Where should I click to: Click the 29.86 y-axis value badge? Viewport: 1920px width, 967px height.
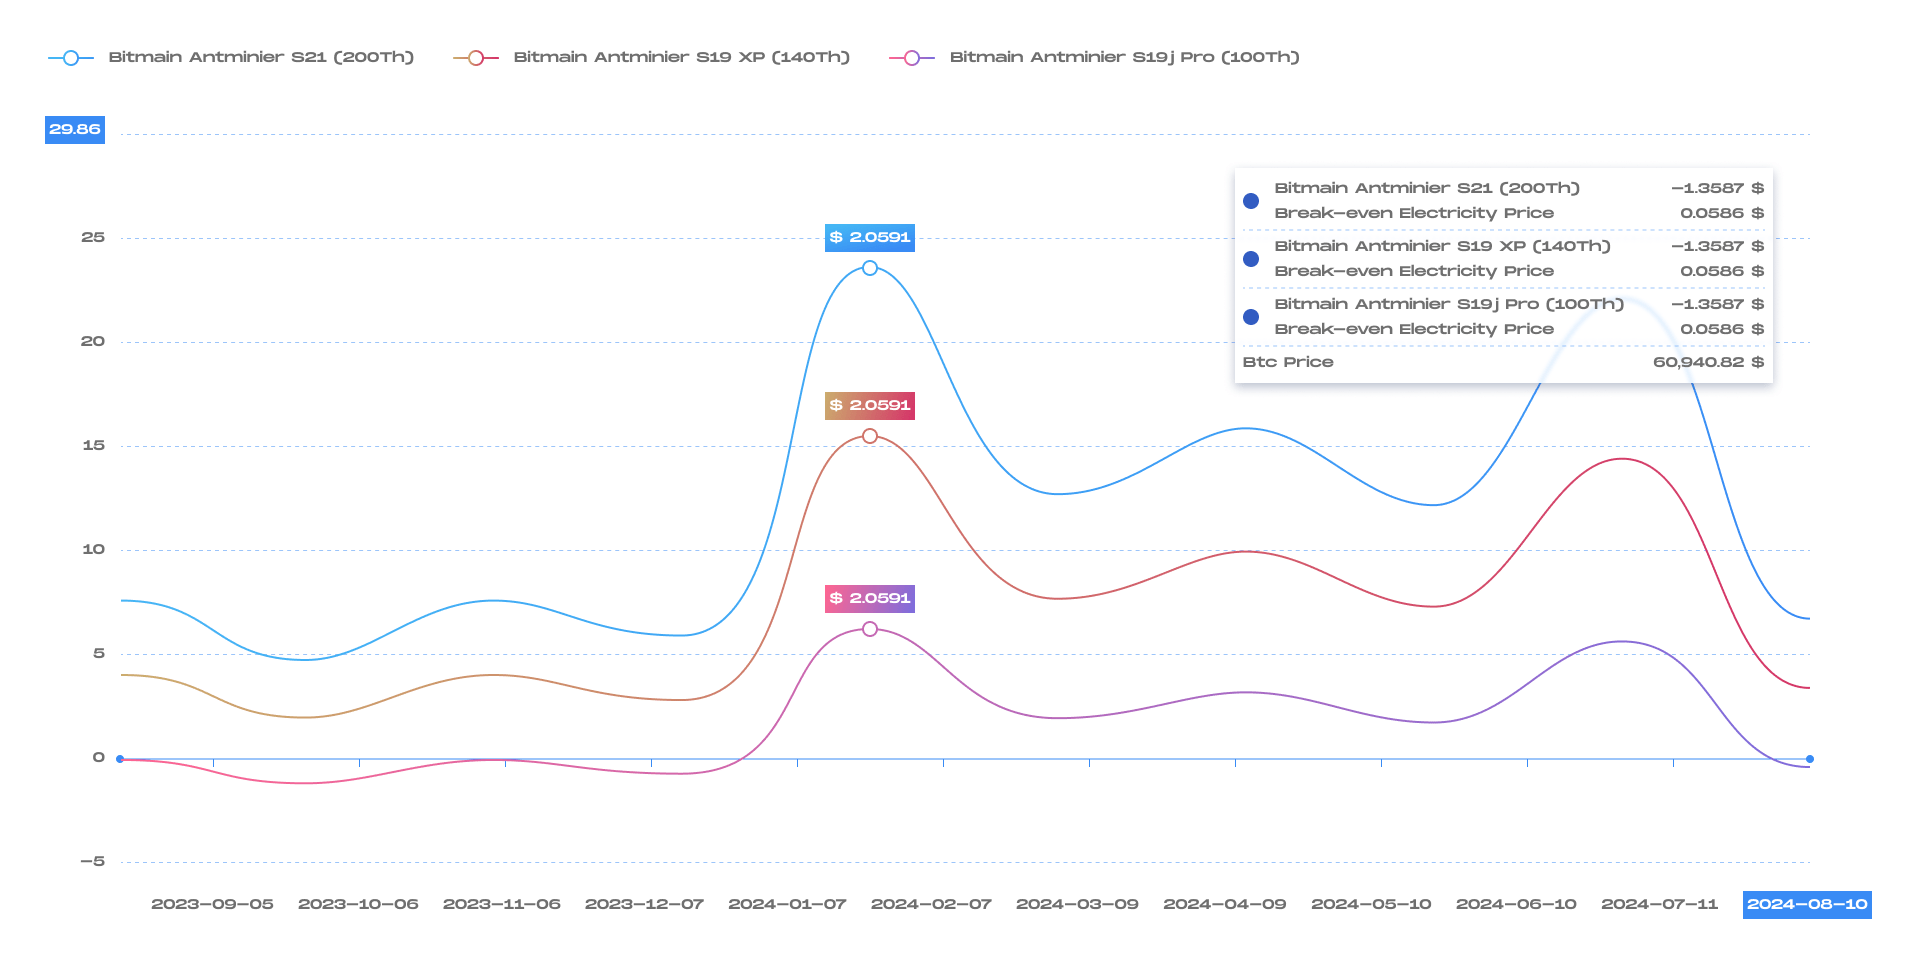(x=75, y=129)
